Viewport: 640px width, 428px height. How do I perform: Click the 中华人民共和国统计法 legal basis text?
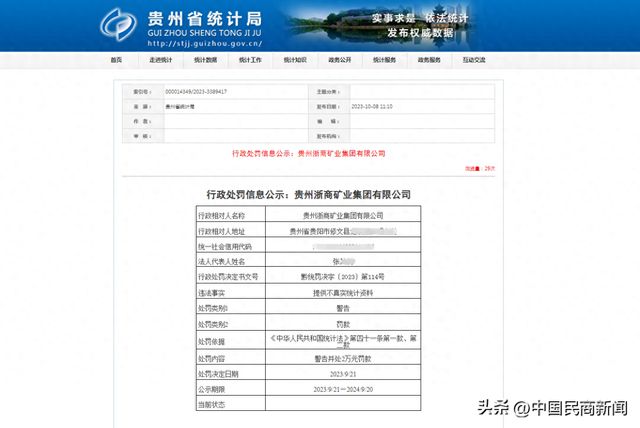(x=343, y=342)
